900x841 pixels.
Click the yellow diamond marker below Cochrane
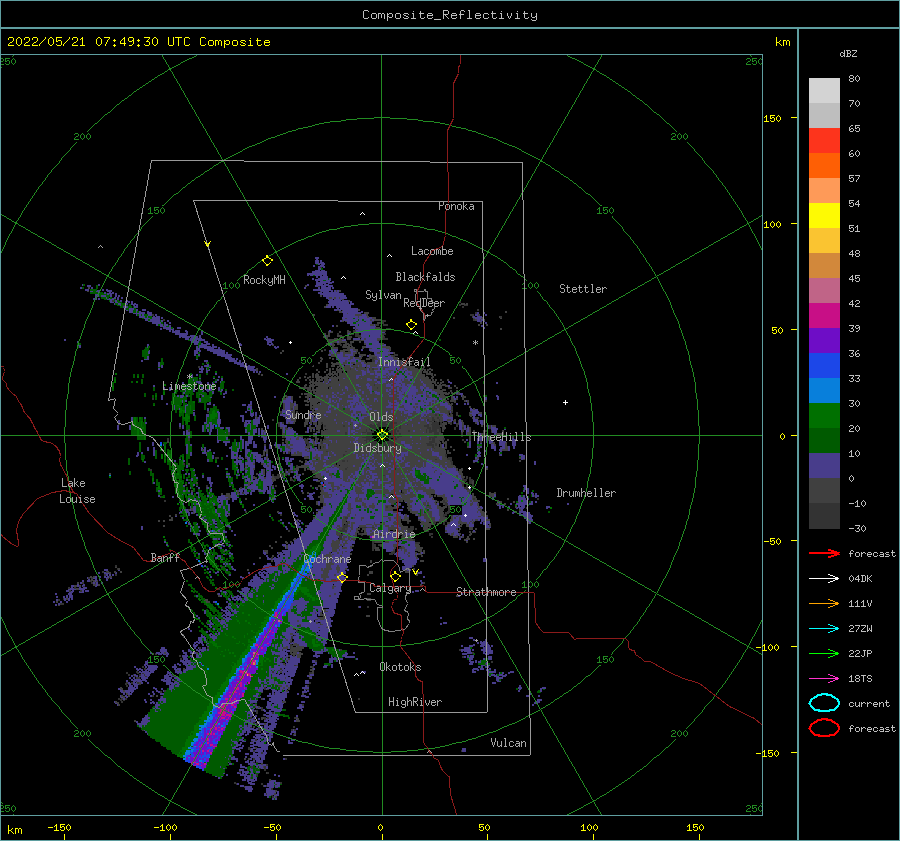click(x=342, y=577)
